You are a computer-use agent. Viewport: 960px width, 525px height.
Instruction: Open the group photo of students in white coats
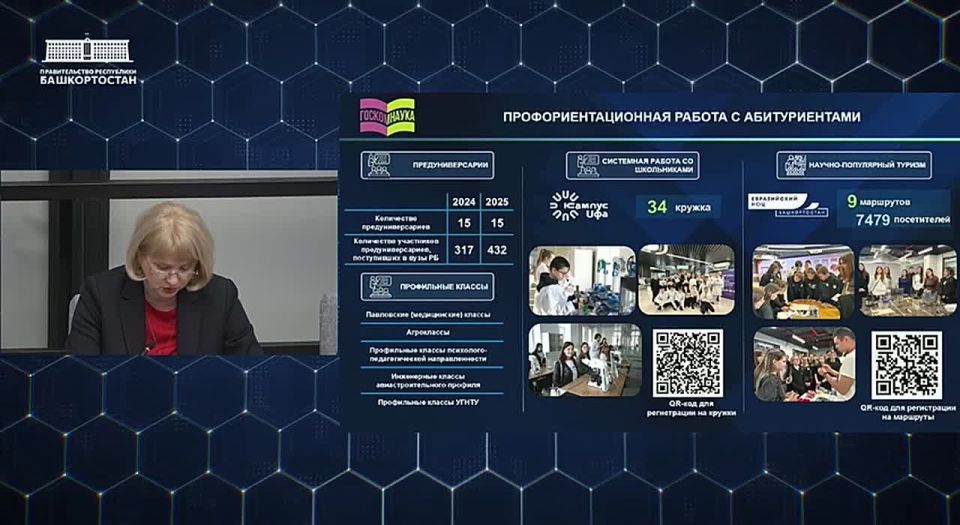coord(686,280)
